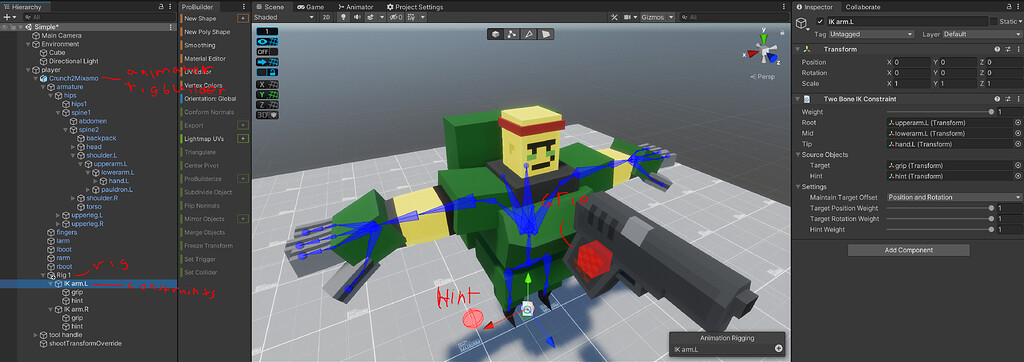Viewport: 1024px width, 362px height.
Task: Open the Project Settings tab
Action: tap(415, 7)
